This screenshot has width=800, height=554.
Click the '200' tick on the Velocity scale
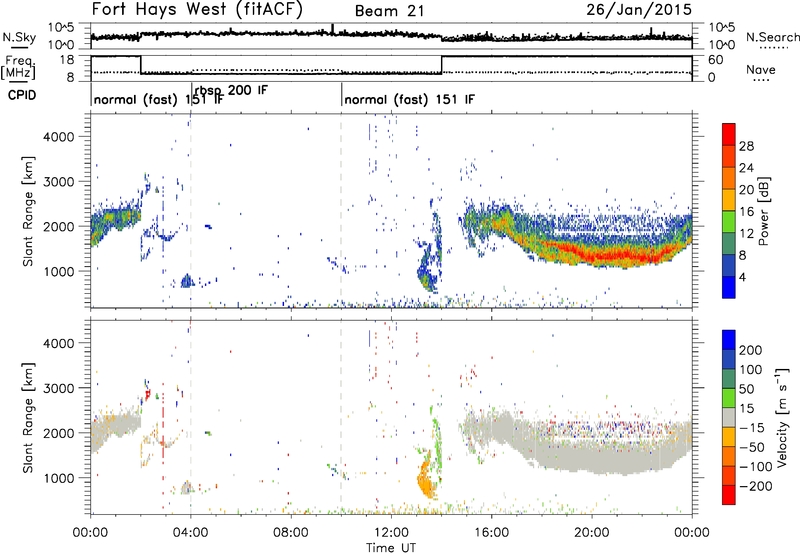pyautogui.click(x=751, y=350)
